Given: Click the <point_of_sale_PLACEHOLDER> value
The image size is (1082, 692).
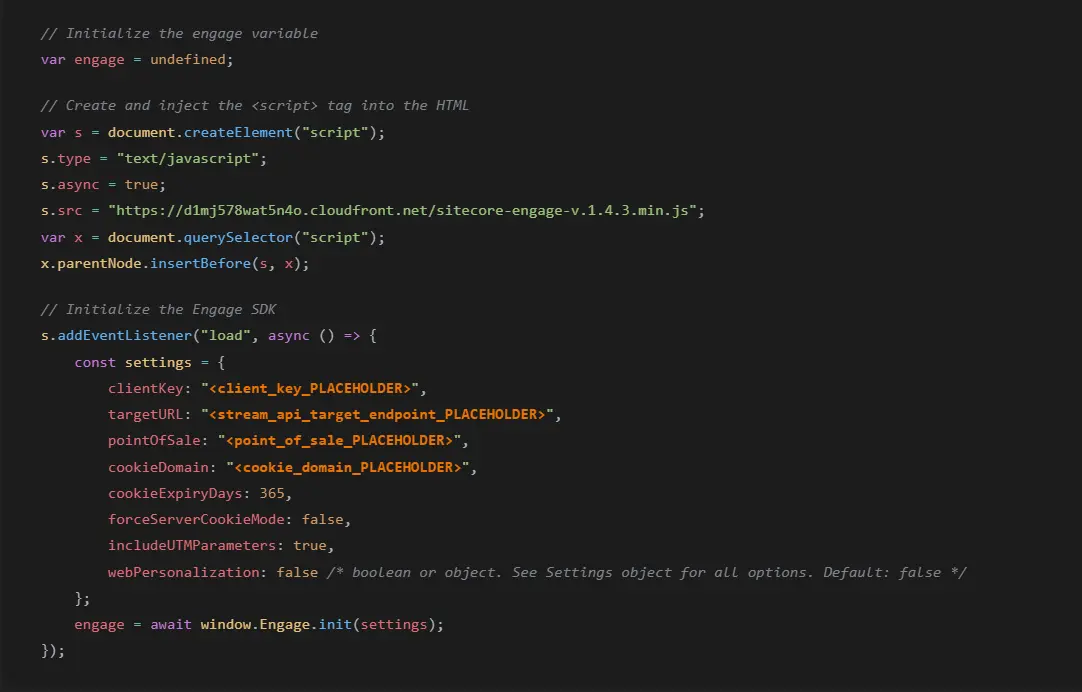Looking at the screenshot, I should tap(340, 441).
